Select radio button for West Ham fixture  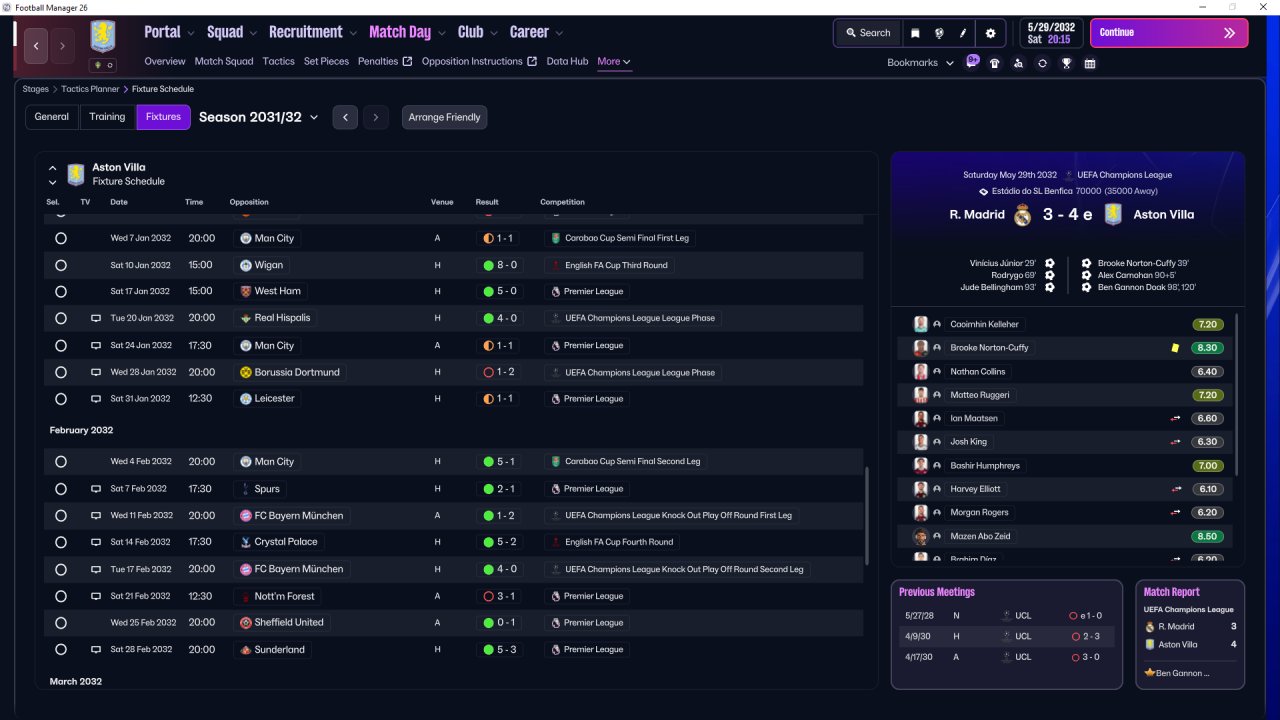[x=61, y=291]
